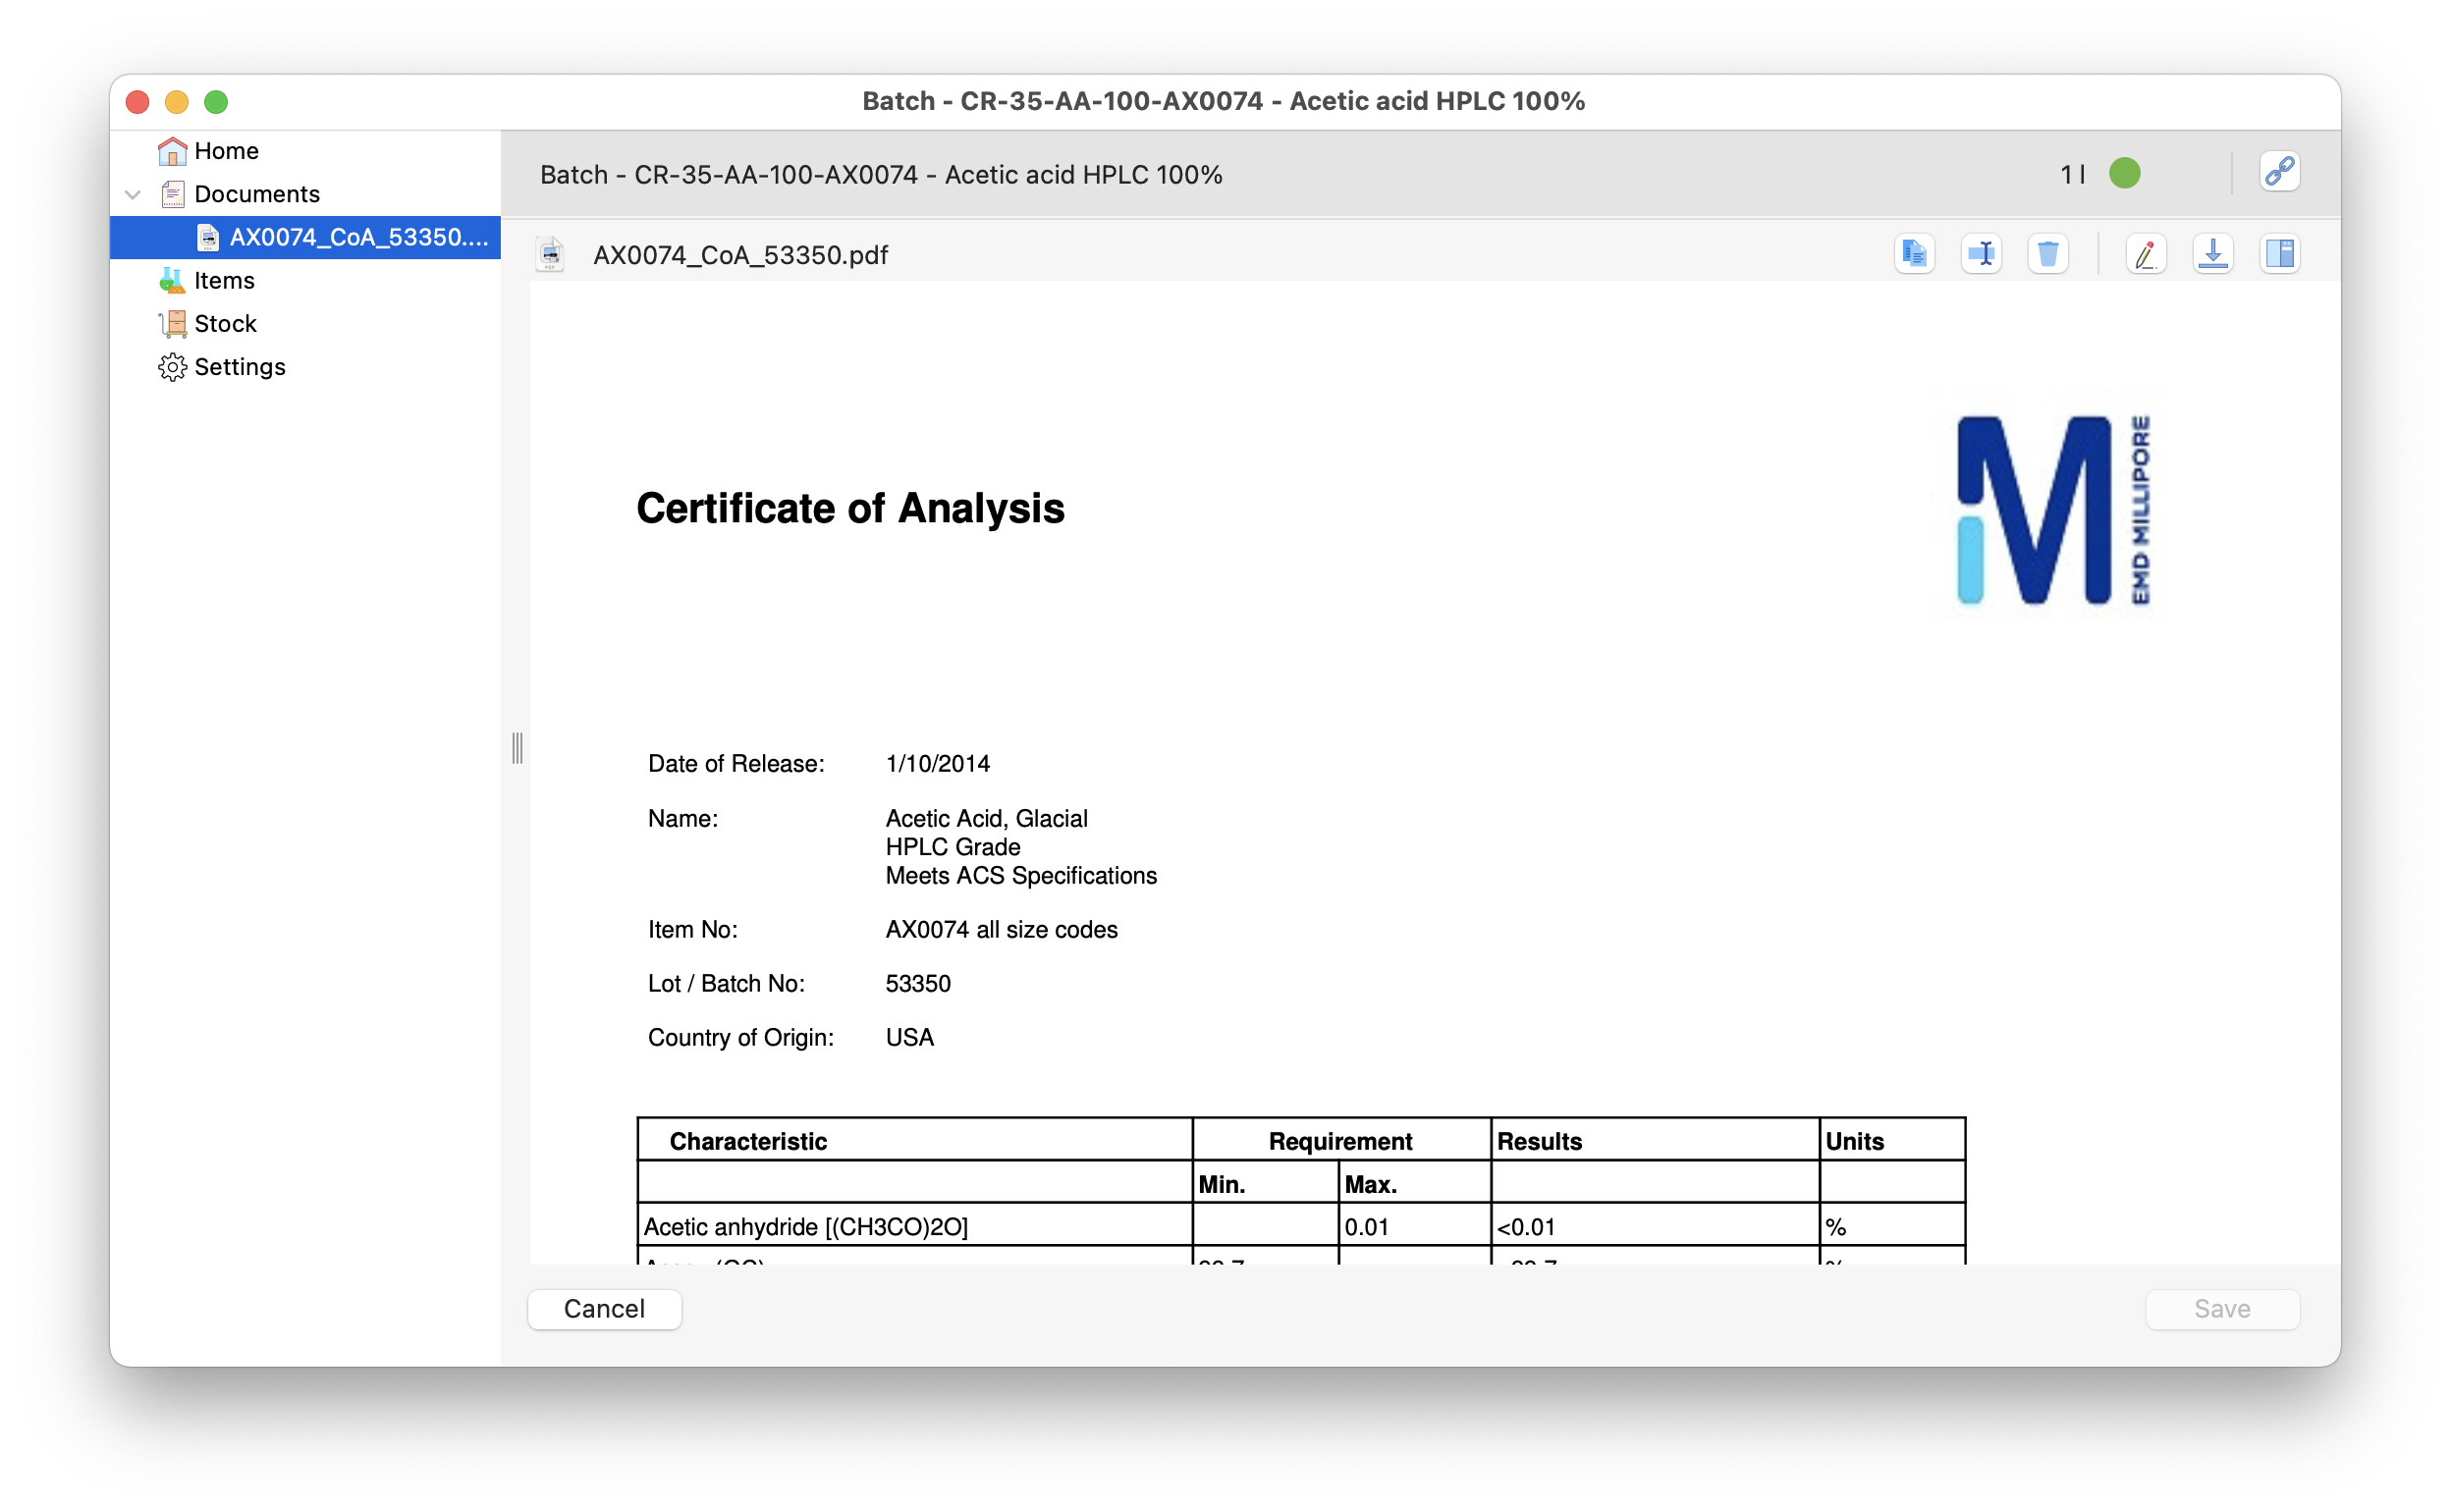Click the date 1/10/2014
Screen dimensions: 2451x1512
click(938, 764)
